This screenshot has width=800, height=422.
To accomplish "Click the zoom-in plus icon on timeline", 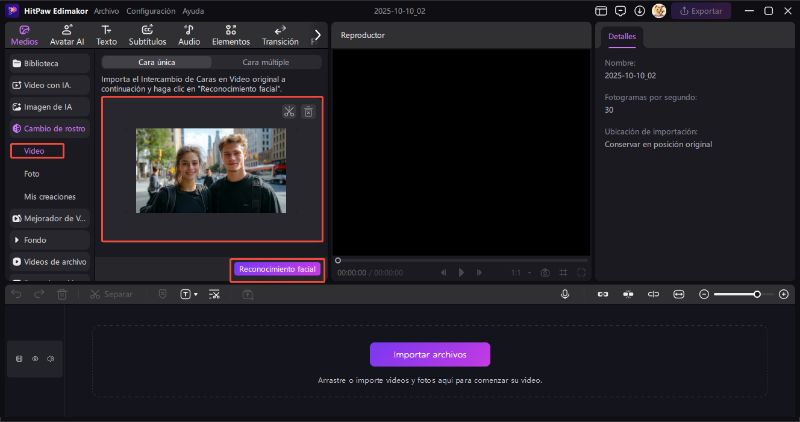I will click(783, 294).
